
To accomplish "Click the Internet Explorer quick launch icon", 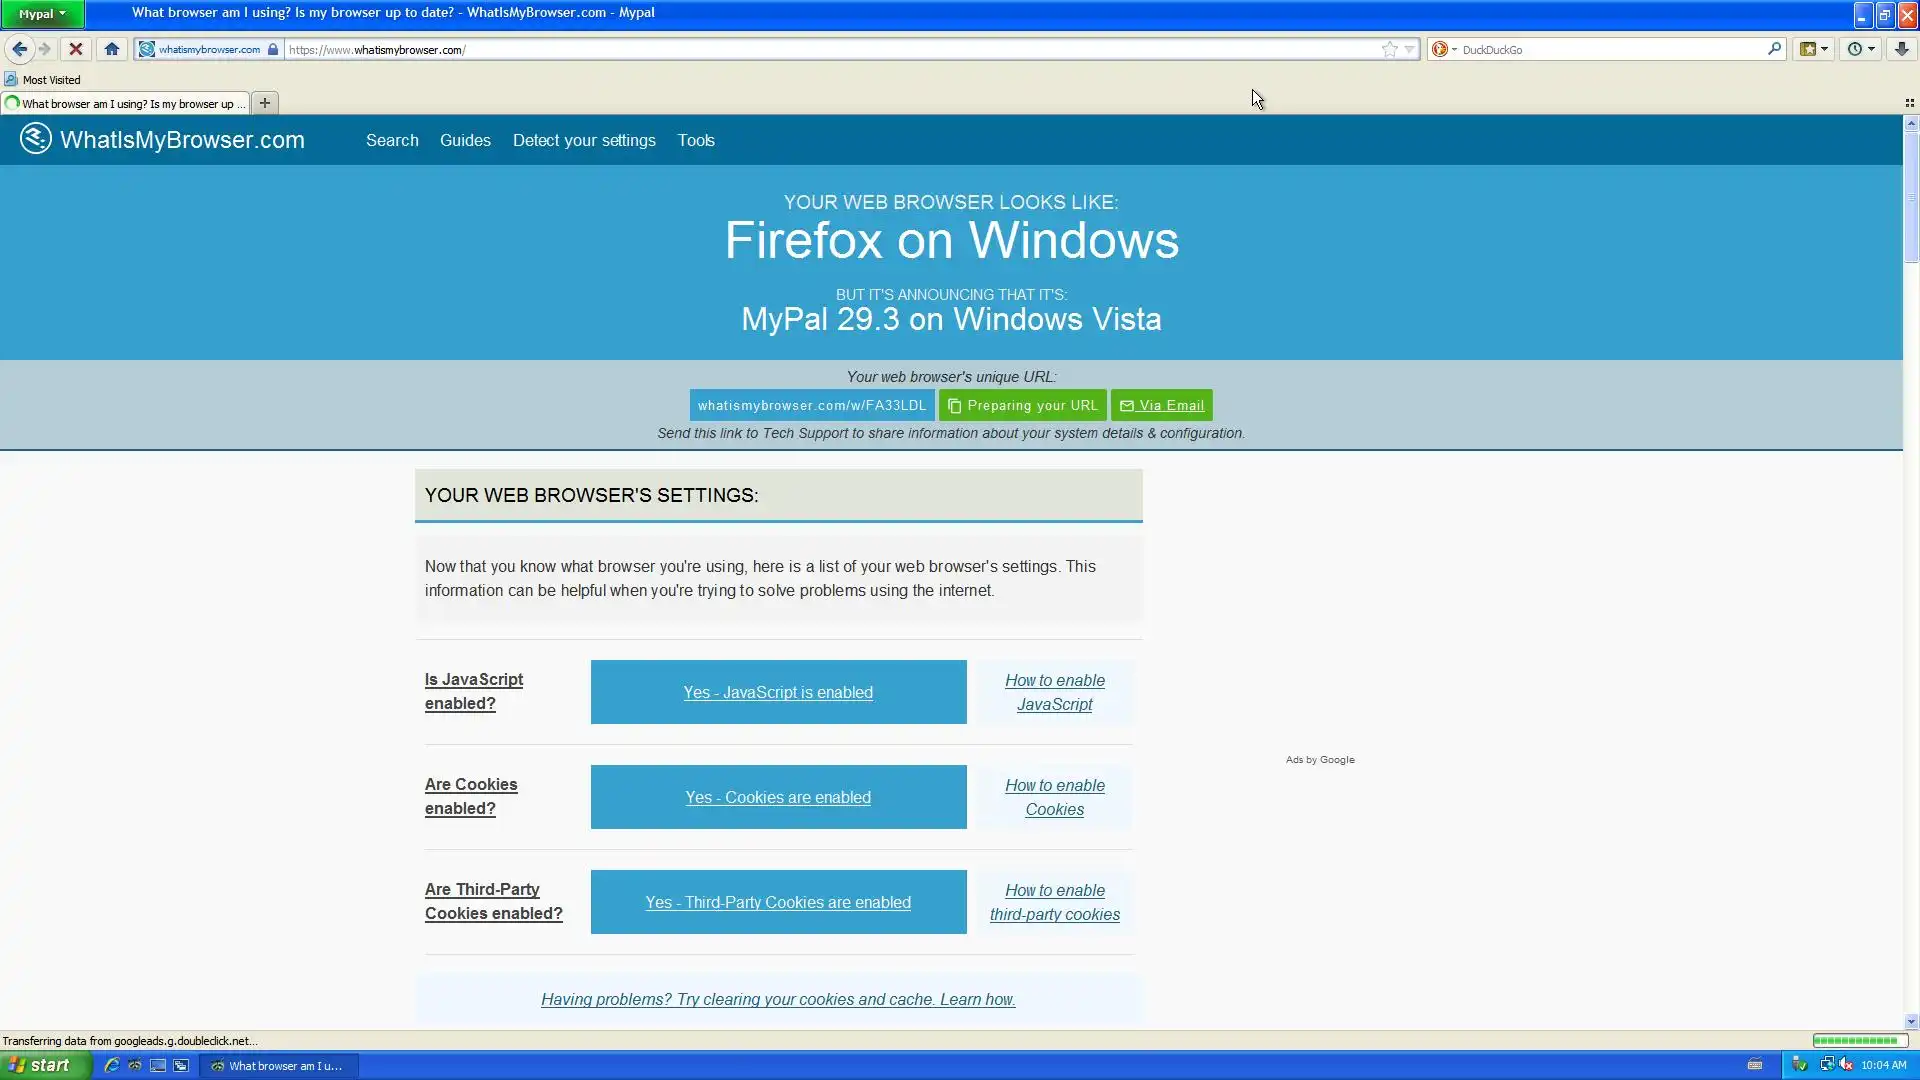I will coord(112,1065).
